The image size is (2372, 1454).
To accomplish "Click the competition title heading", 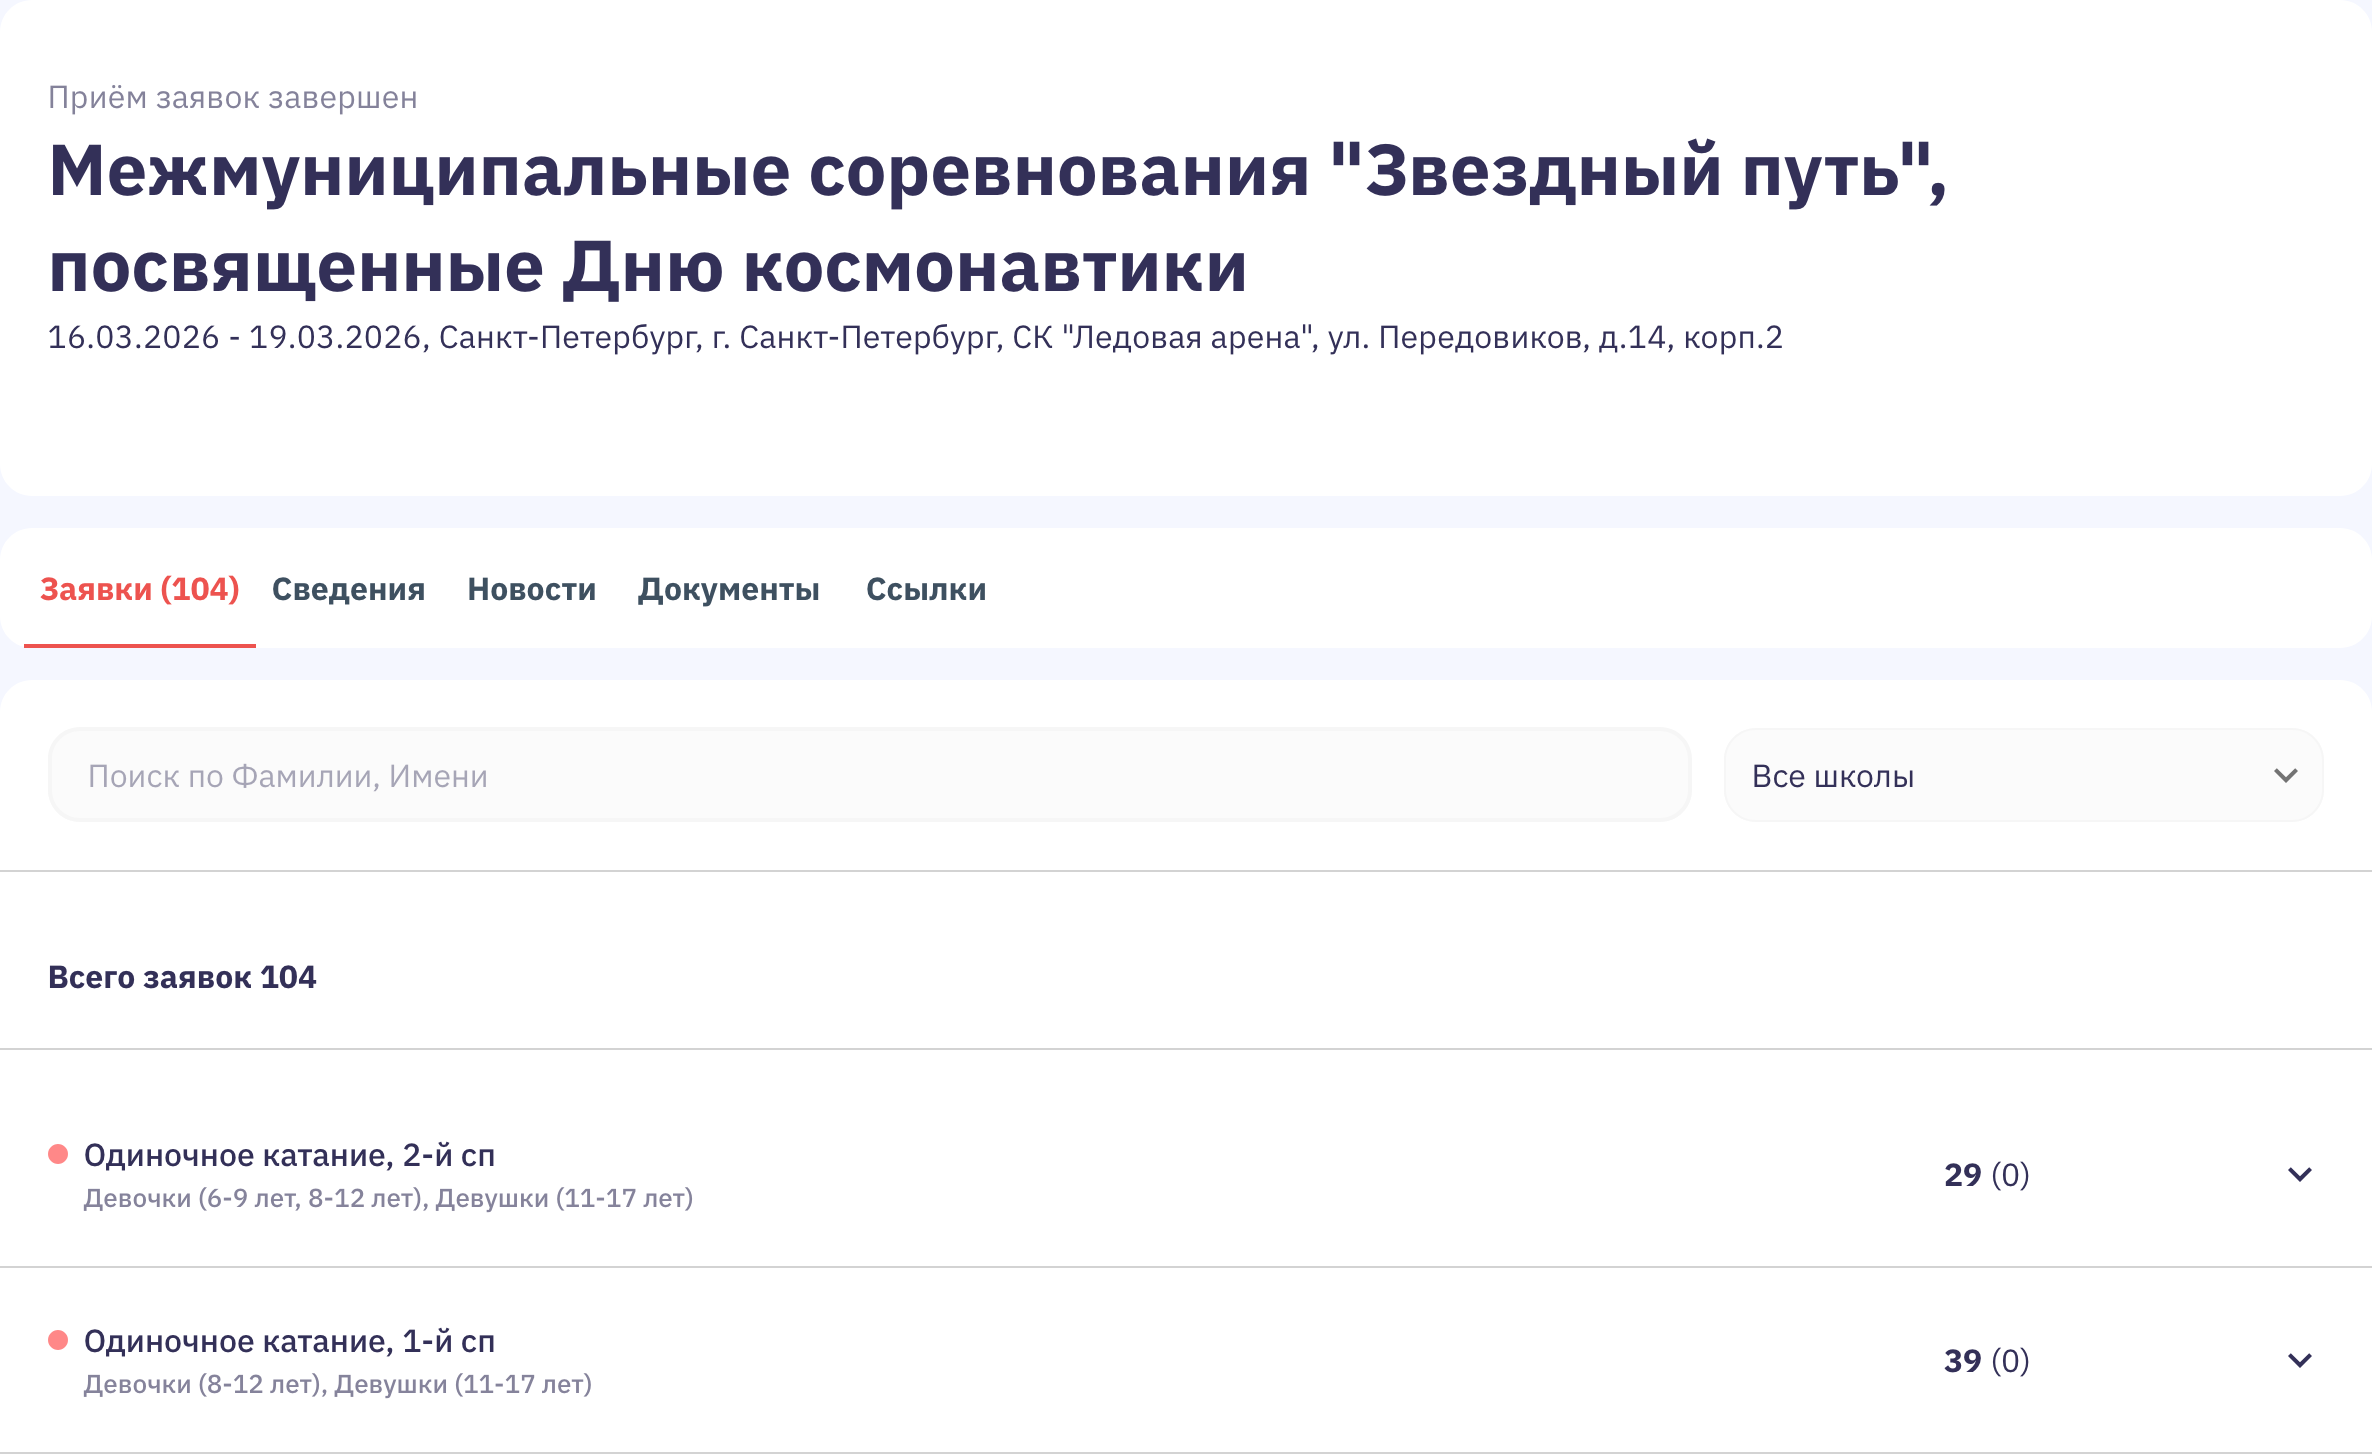I will (x=996, y=218).
